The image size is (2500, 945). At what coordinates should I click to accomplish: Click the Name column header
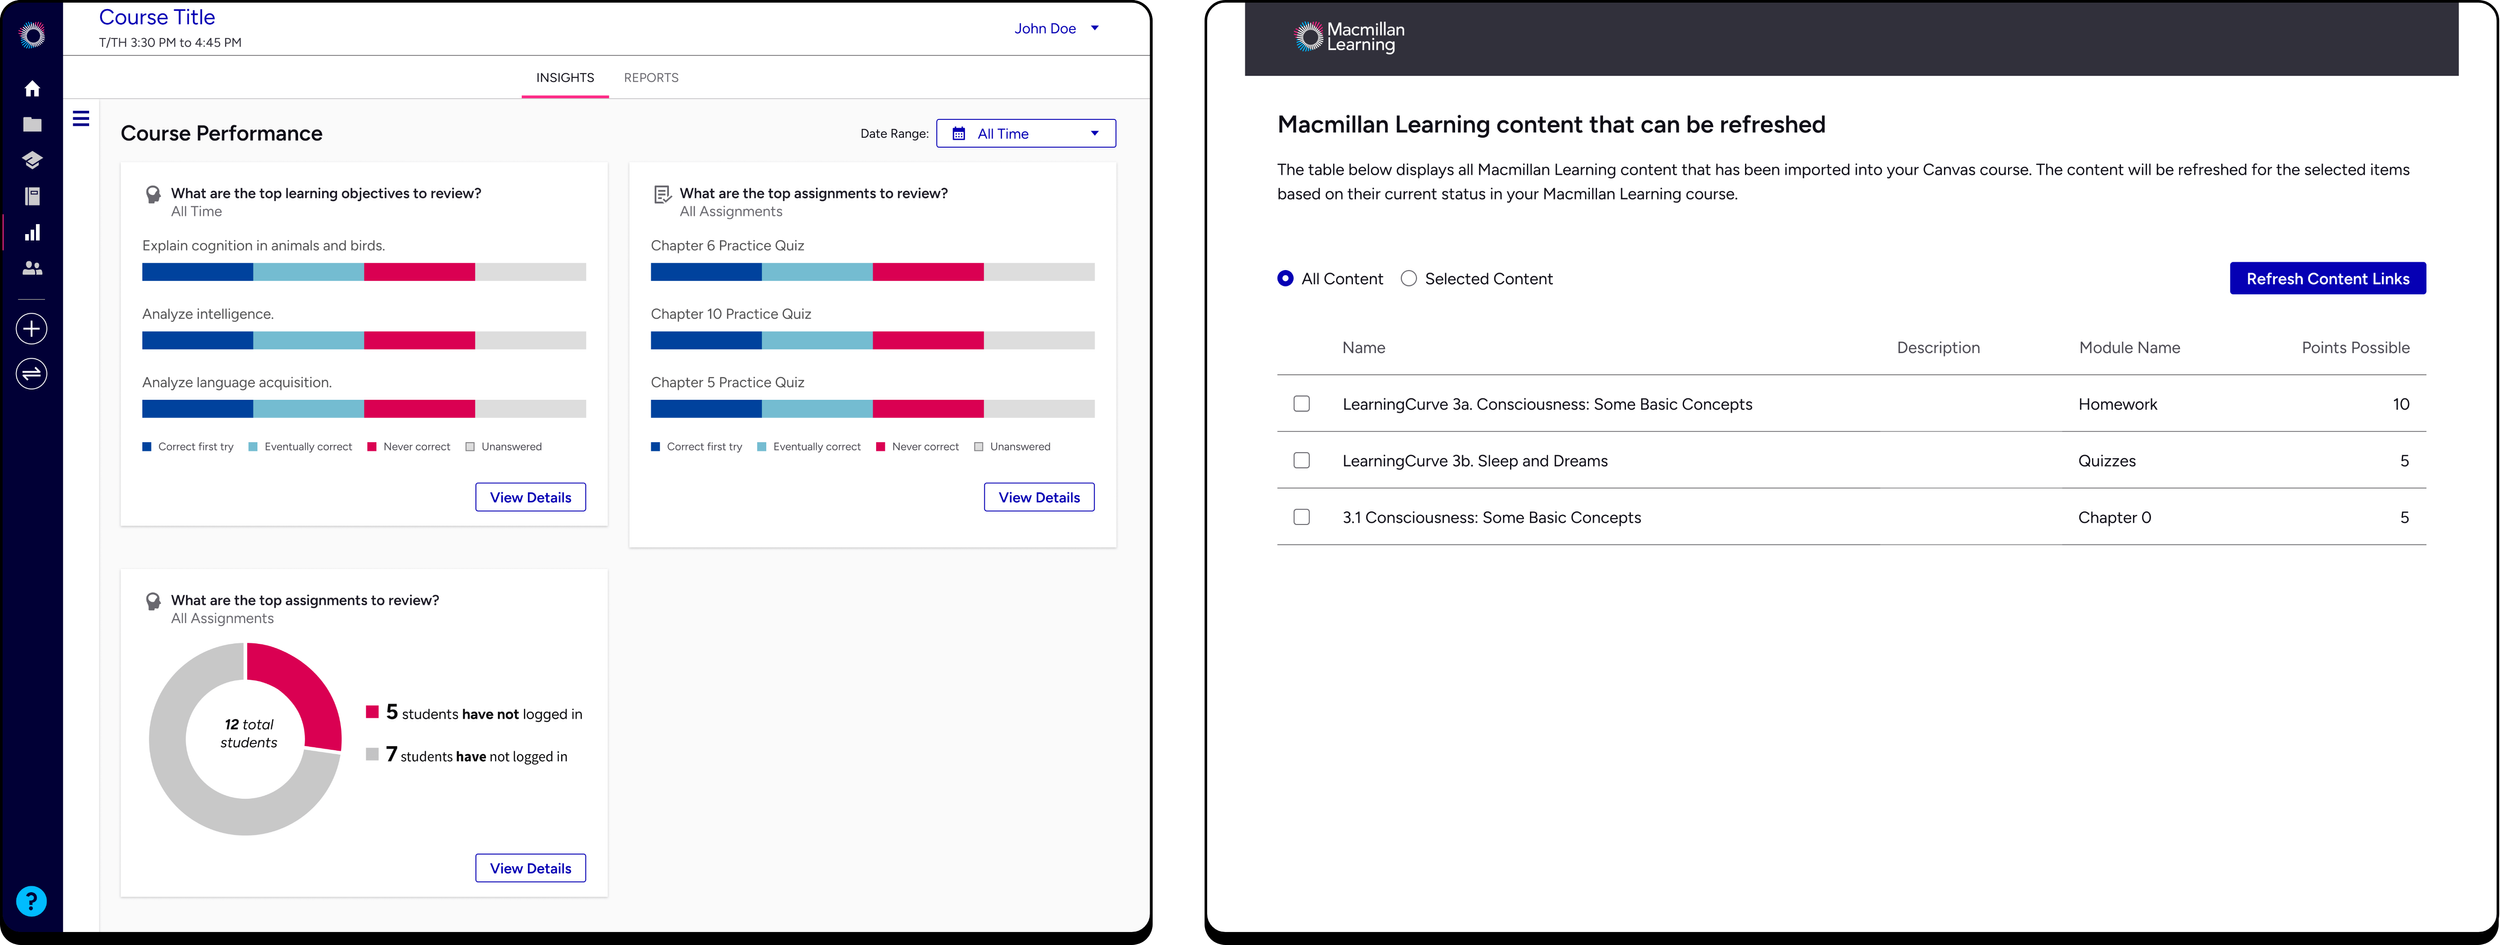coord(1363,348)
